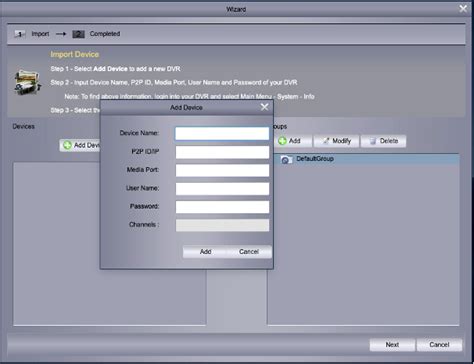Click the Import Device printer illustration
This screenshot has width=474, height=364.
[28, 82]
